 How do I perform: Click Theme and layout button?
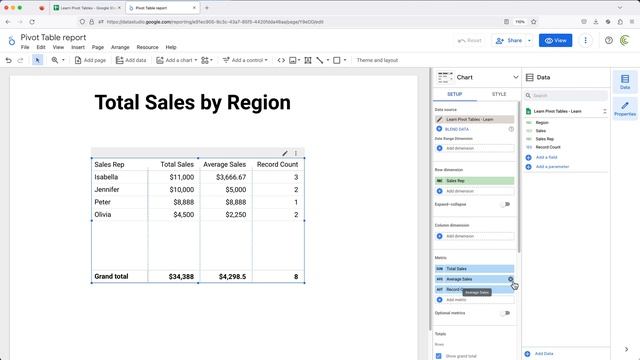click(377, 60)
